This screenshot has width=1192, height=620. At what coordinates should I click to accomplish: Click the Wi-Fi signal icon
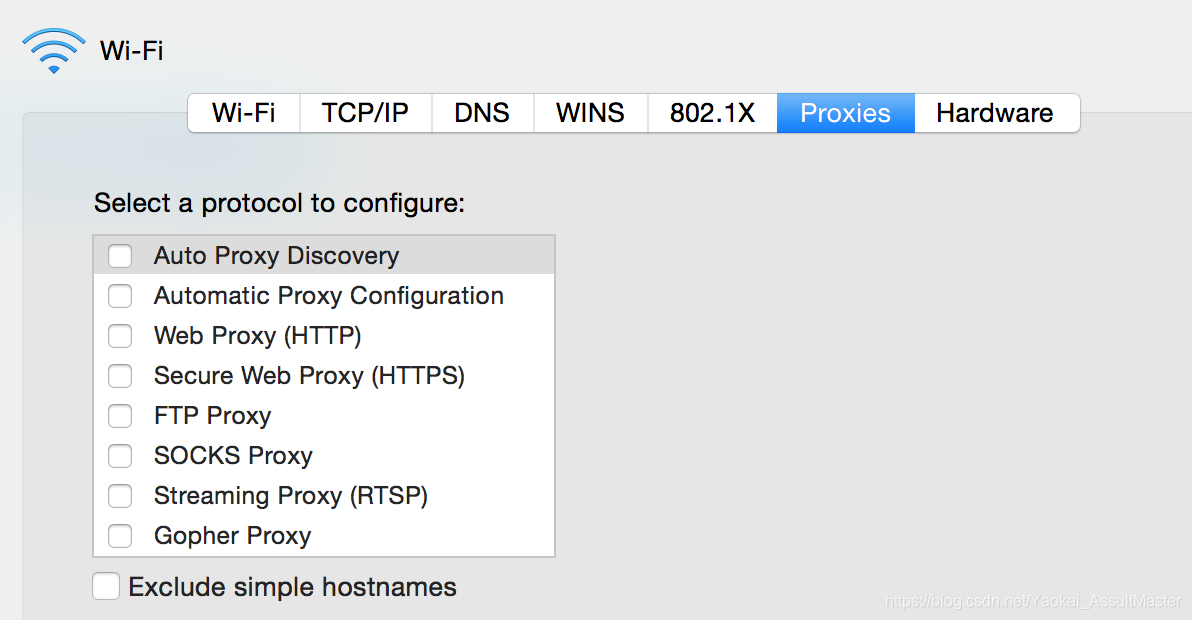coord(54,51)
